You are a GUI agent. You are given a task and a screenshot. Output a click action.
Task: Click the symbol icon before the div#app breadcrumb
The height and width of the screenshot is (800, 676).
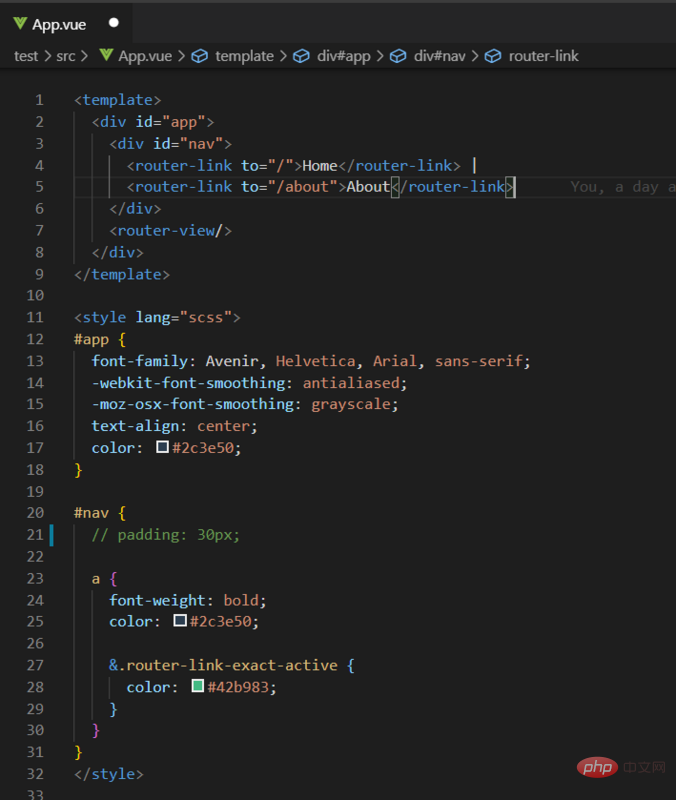coord(300,56)
